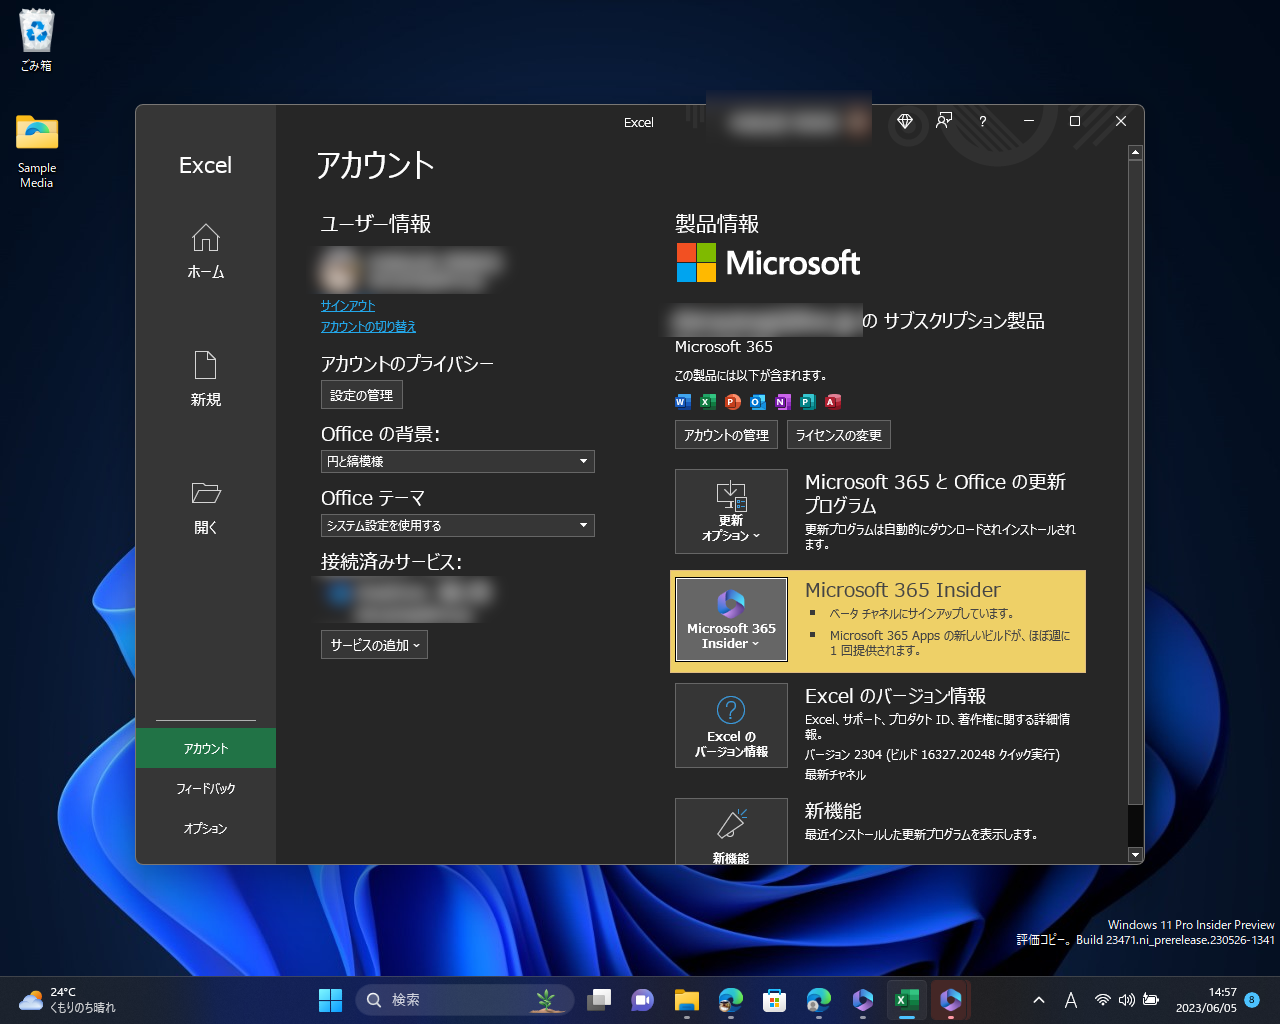Select the Access icon in the products row

[x=832, y=402]
